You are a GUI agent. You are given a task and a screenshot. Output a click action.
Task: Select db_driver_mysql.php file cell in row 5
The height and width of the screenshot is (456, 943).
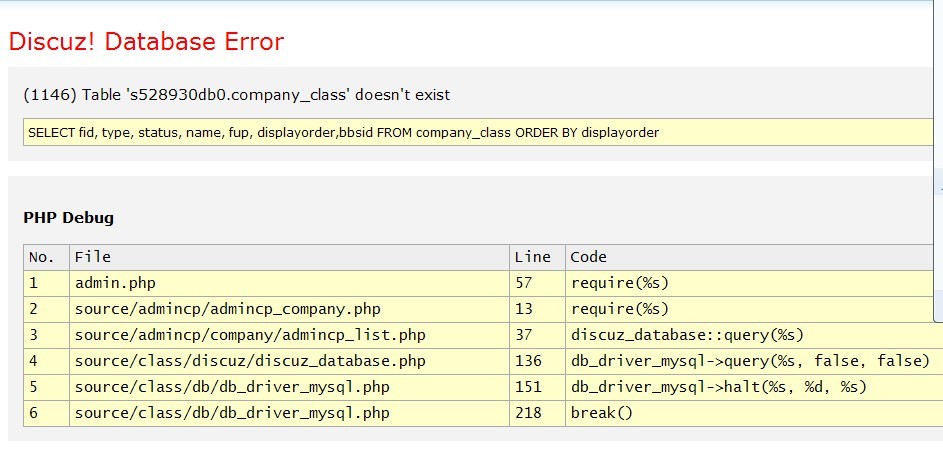coord(289,387)
